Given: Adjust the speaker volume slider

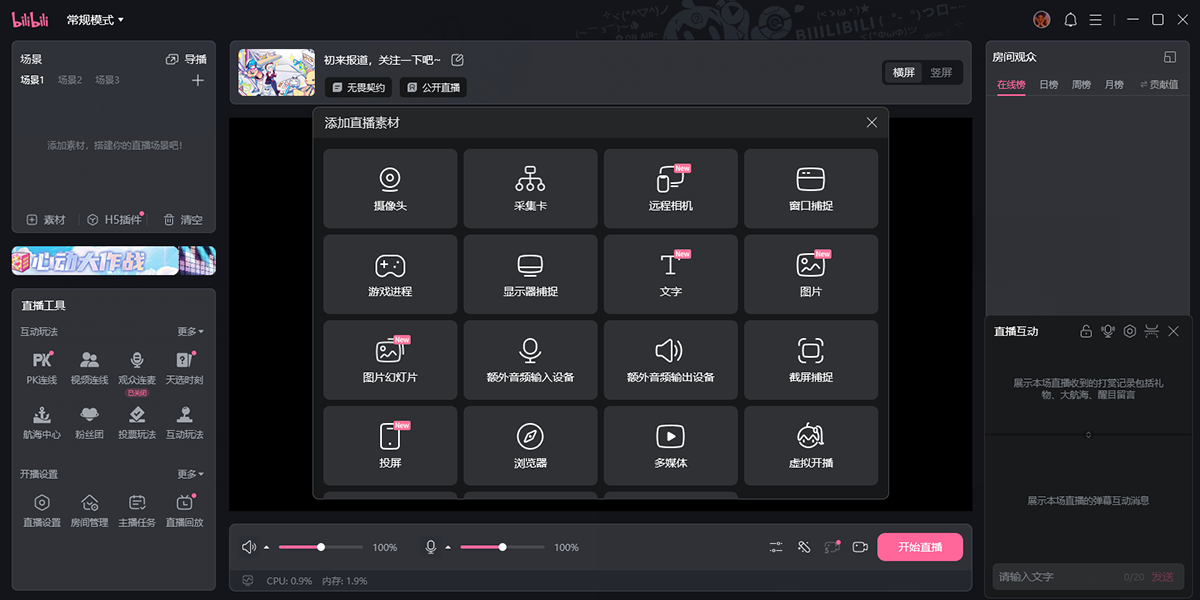Looking at the screenshot, I should point(321,547).
